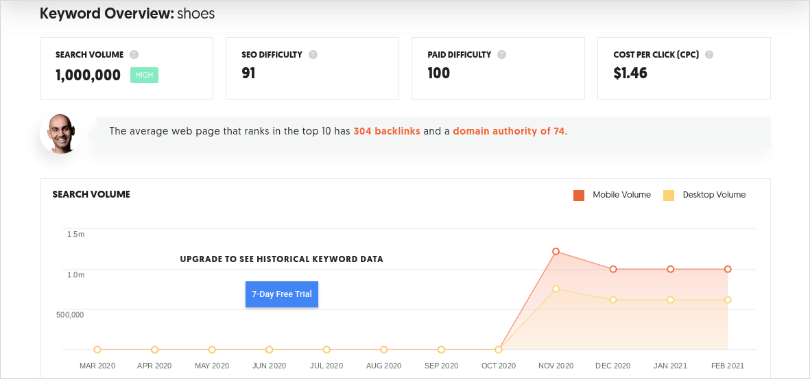
Task: Open the domain authority of 74 link
Action: 508,131
